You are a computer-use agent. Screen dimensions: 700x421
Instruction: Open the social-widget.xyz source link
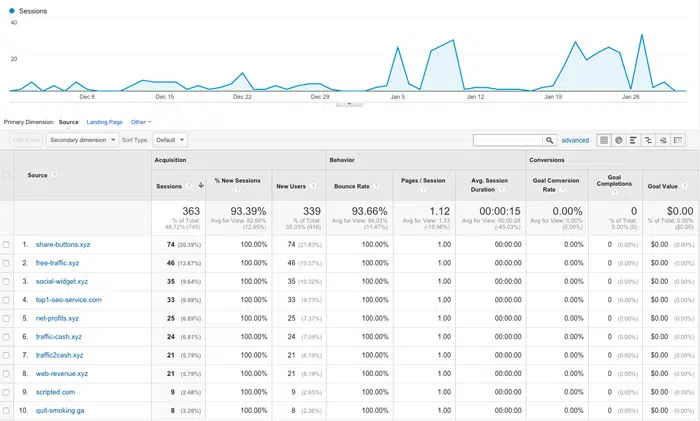tap(62, 281)
